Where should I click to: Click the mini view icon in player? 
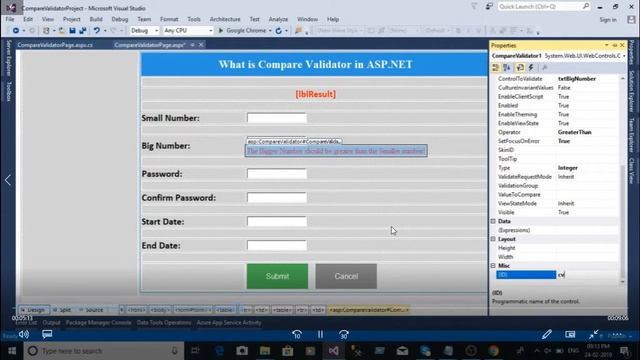click(x=570, y=335)
